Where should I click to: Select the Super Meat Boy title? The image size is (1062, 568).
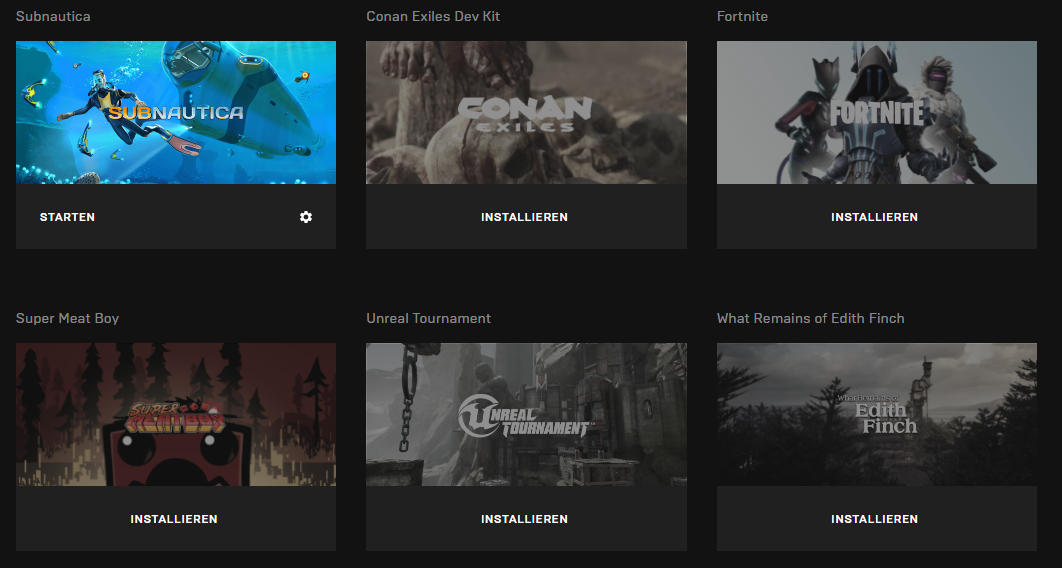[x=67, y=318]
